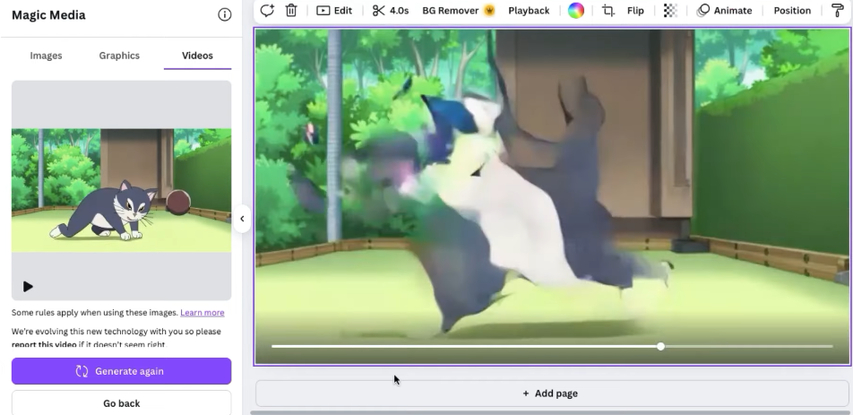853x415 pixels.
Task: Switch to the Images tab
Action: [46, 55]
